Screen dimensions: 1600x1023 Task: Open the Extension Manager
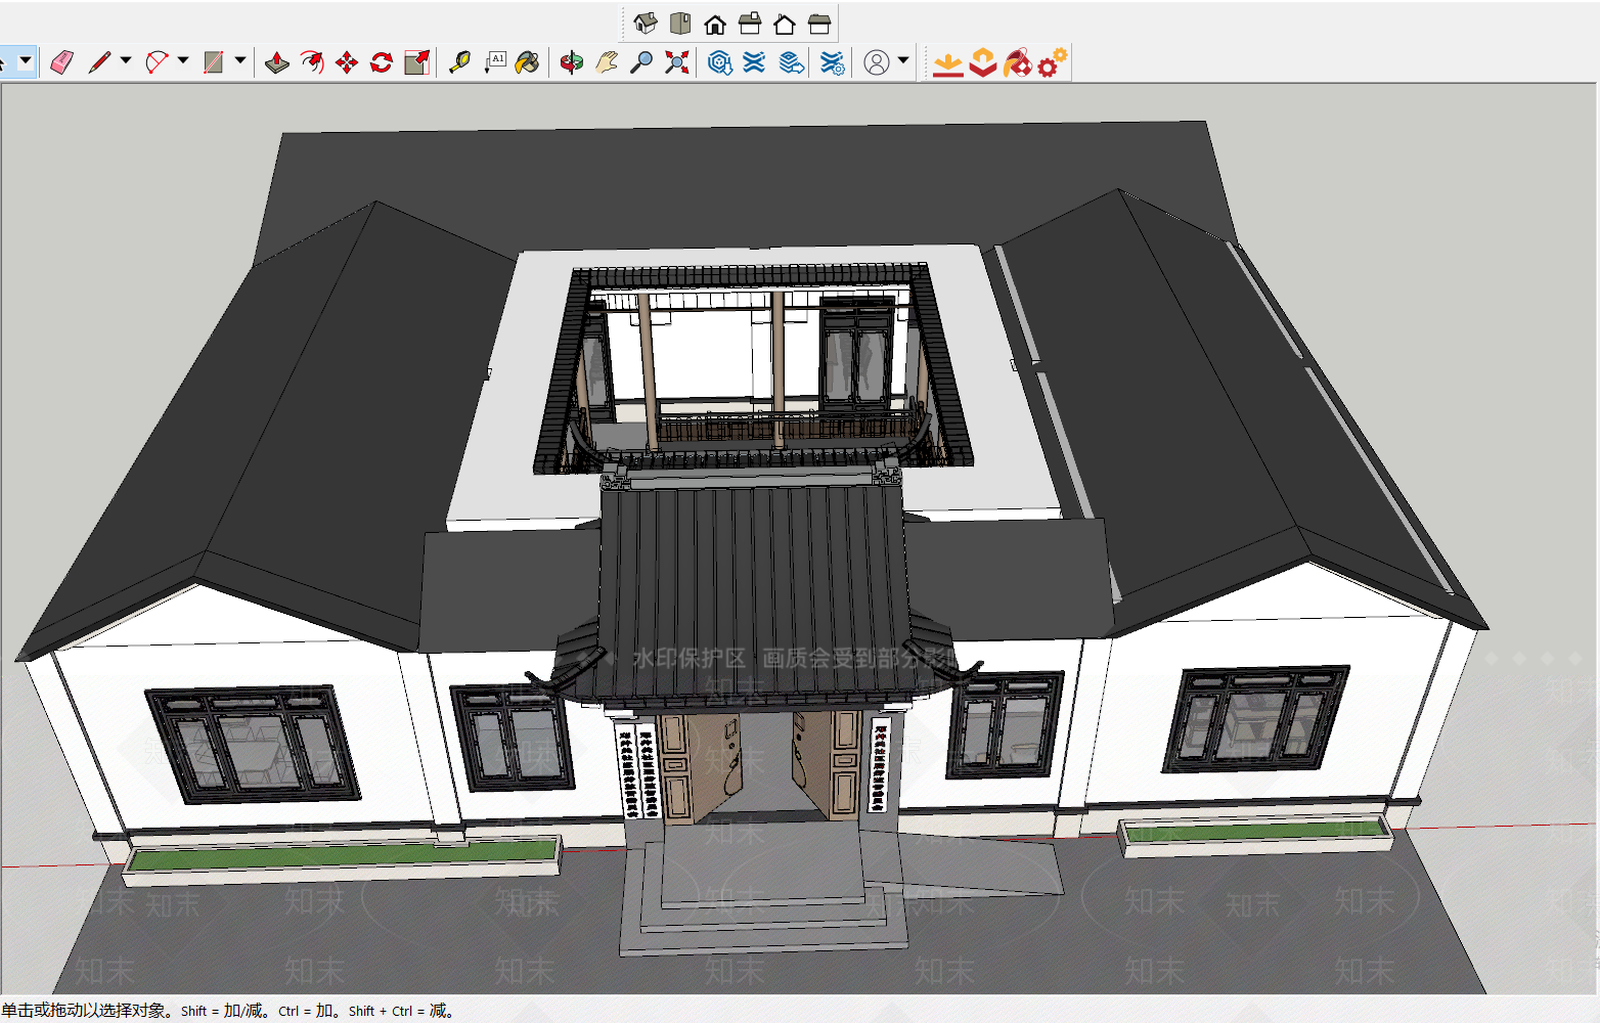pos(832,63)
